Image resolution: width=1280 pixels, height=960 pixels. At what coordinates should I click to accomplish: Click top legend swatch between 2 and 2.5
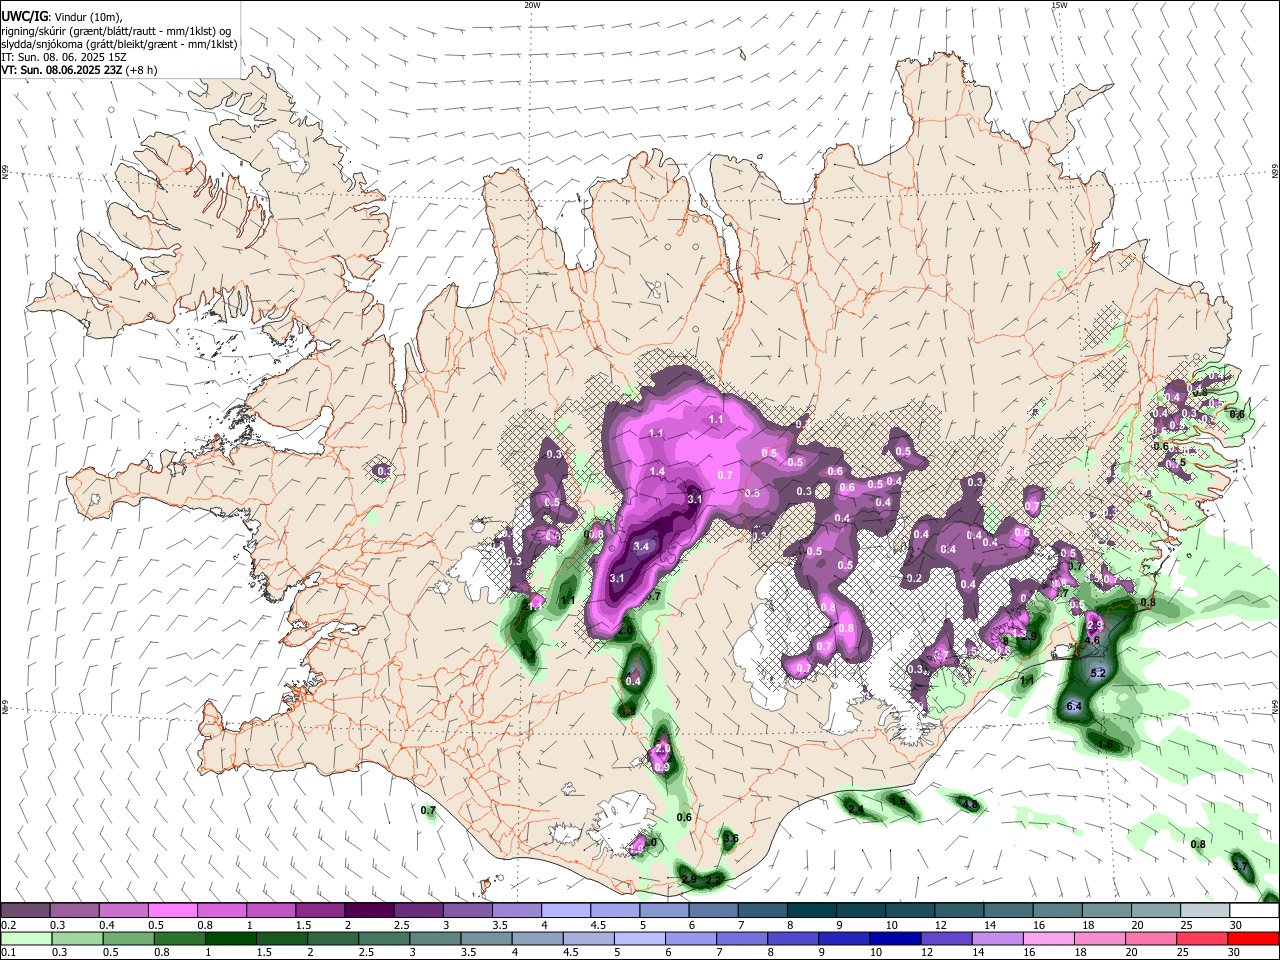(368, 911)
